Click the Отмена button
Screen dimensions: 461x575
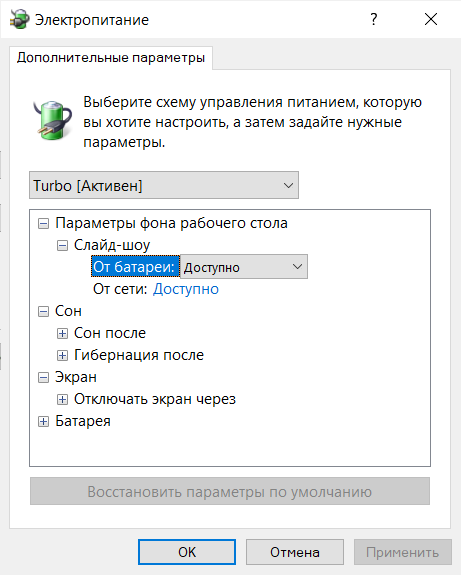pos(295,552)
